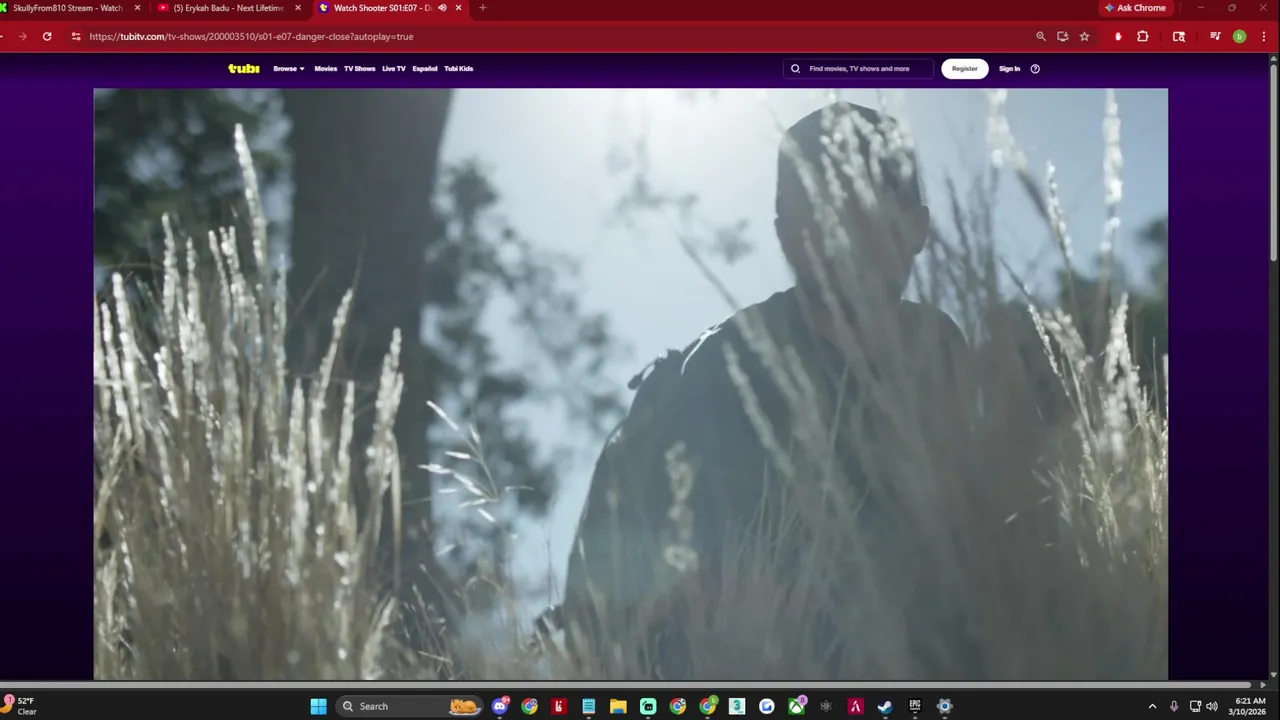Screen dimensions: 1280x720
Task: Close the SkullyFrom810 Stream tab
Action: pyautogui.click(x=137, y=8)
